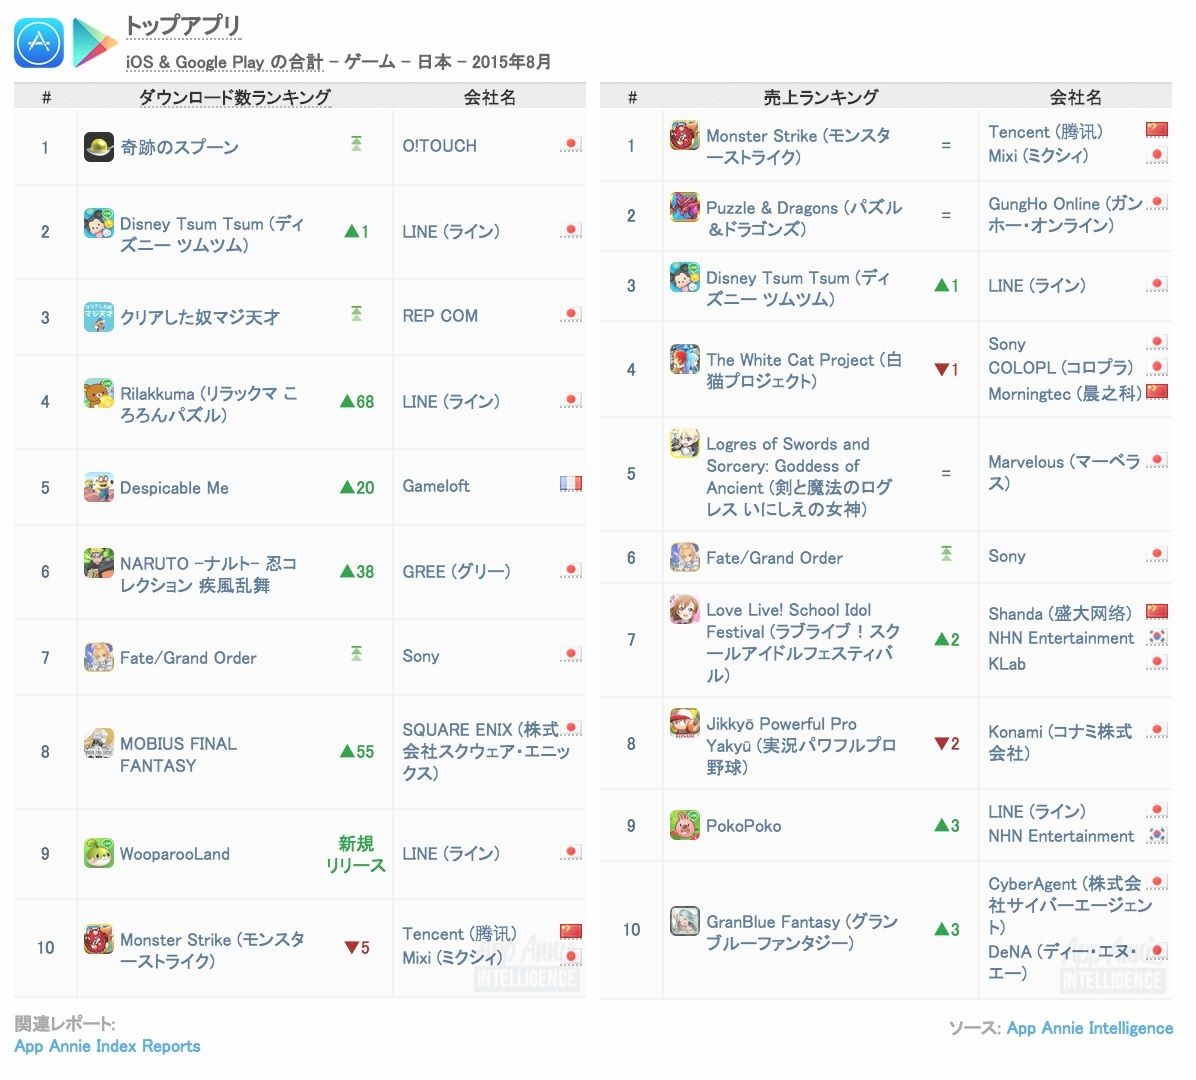Open the App Annie Index Reports link
Screen dimensions: 1196x1080
(107, 1046)
